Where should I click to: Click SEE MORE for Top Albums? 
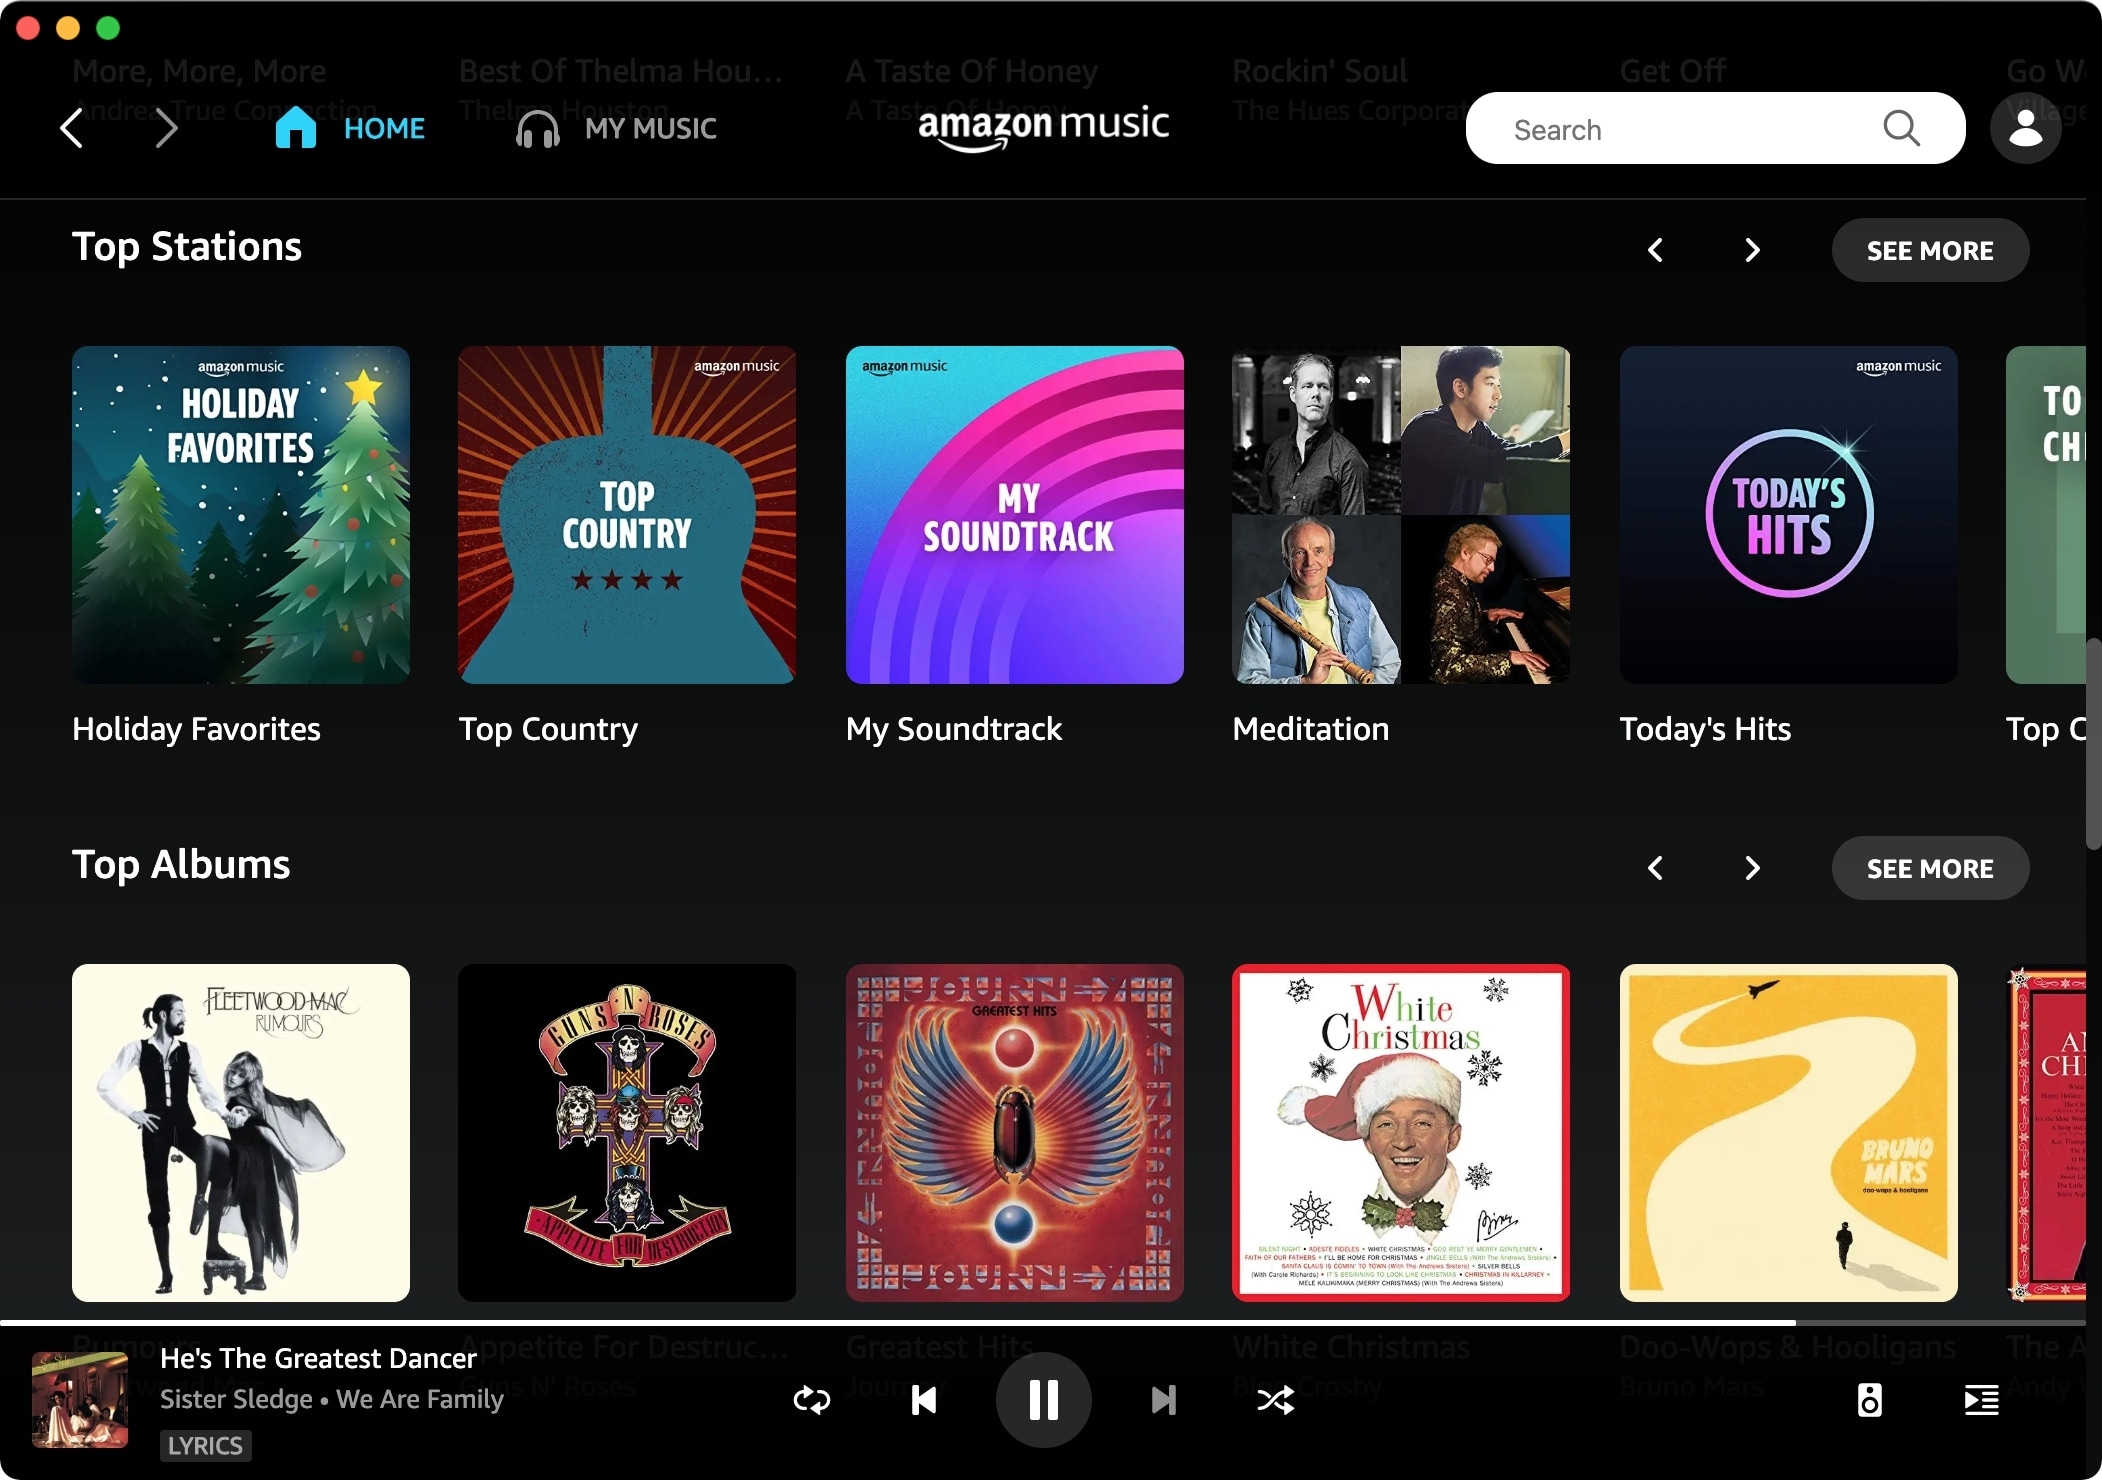pyautogui.click(x=1930, y=868)
